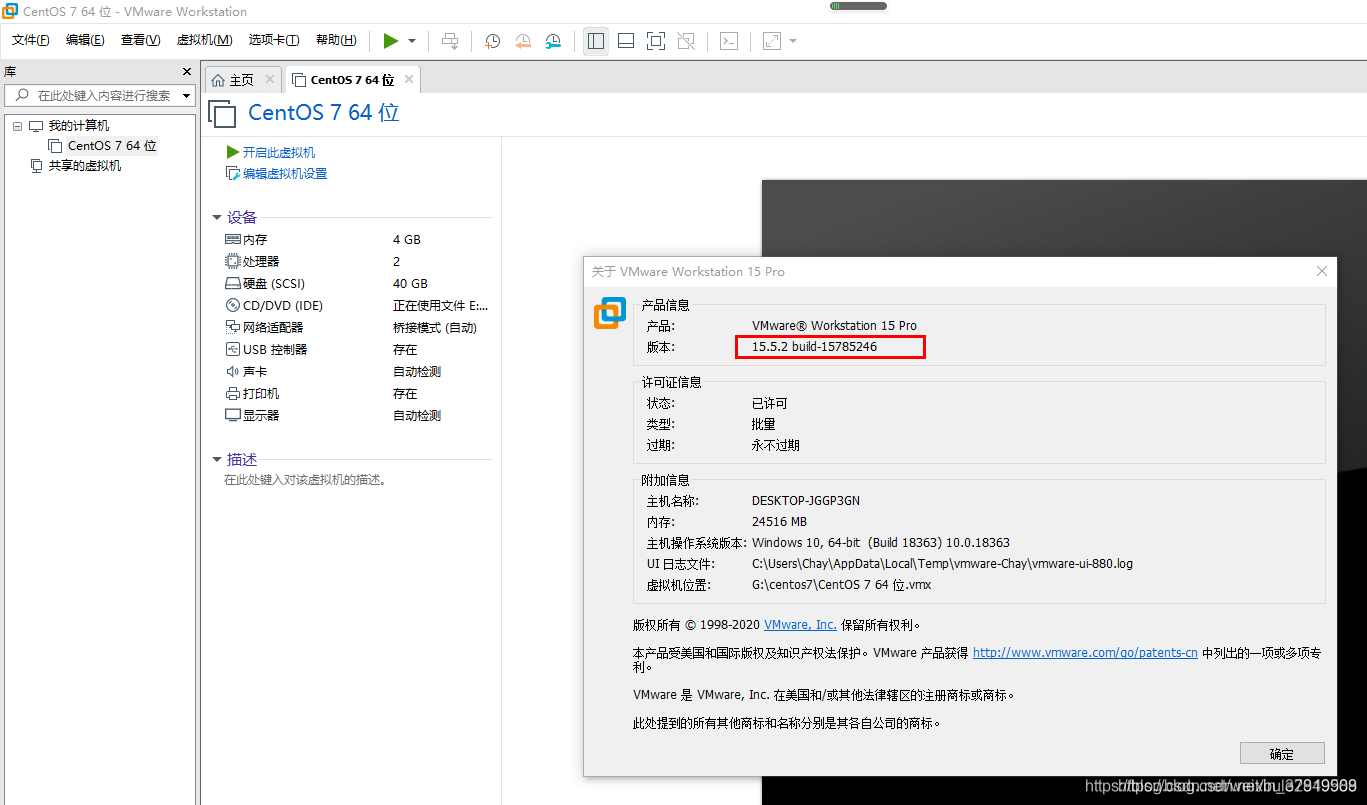Viewport: 1367px width, 805px height.
Task: Enter full screen mode from toolbar
Action: click(656, 41)
